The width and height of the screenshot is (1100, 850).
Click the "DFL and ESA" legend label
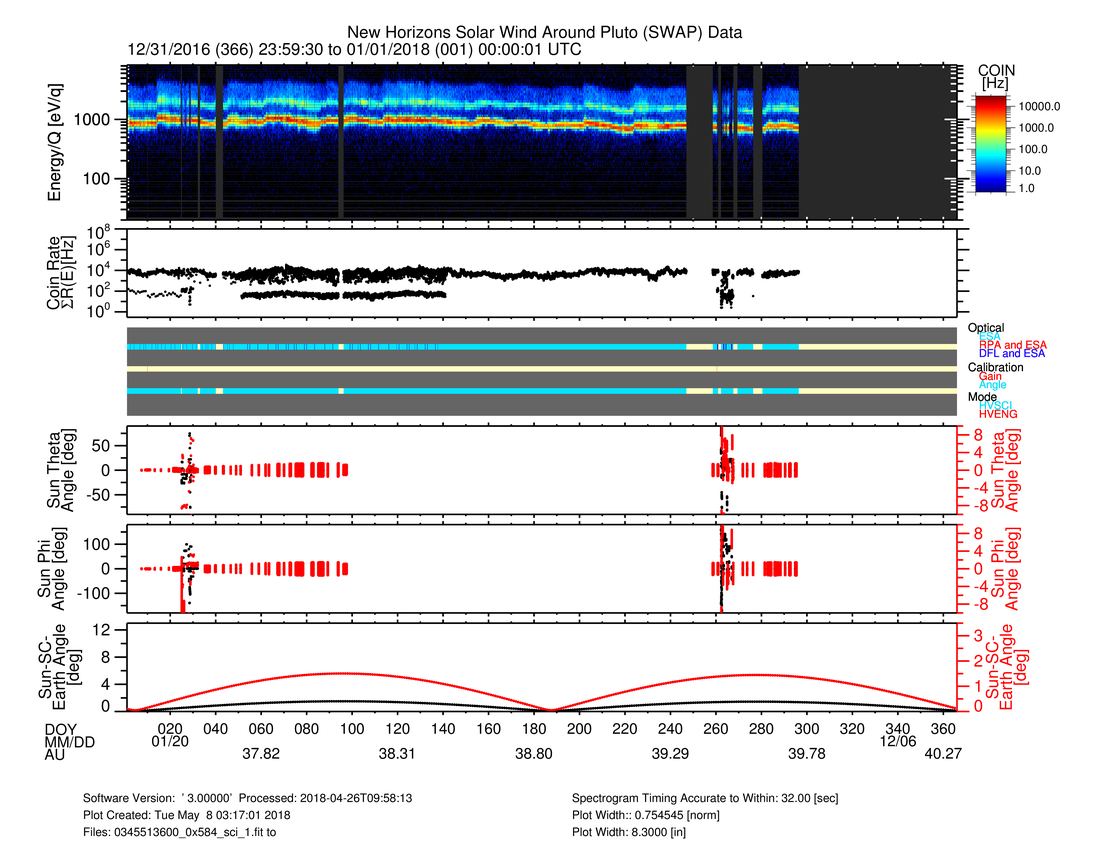(x=1012, y=354)
